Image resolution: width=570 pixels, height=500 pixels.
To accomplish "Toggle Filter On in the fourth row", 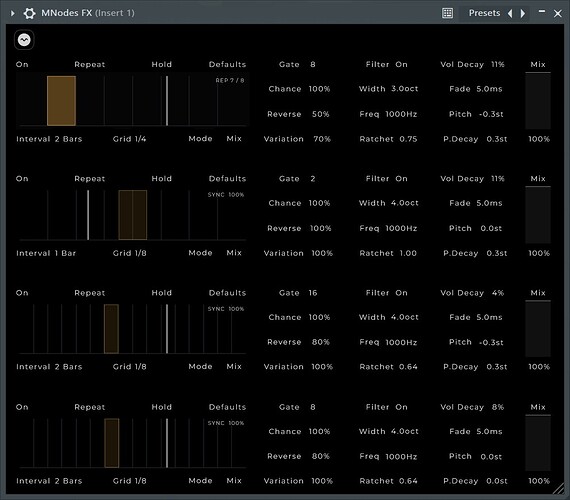I will click(386, 407).
